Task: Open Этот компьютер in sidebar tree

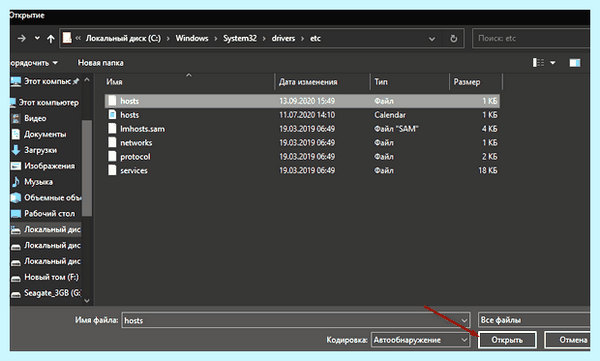Action: click(45, 103)
